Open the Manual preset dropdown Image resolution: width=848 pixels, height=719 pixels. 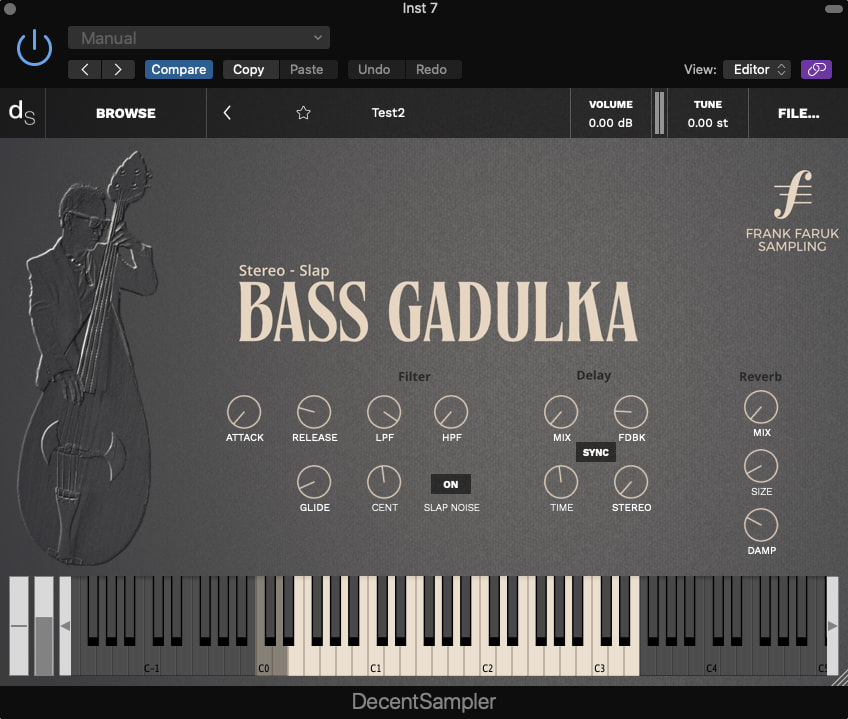[x=198, y=37]
